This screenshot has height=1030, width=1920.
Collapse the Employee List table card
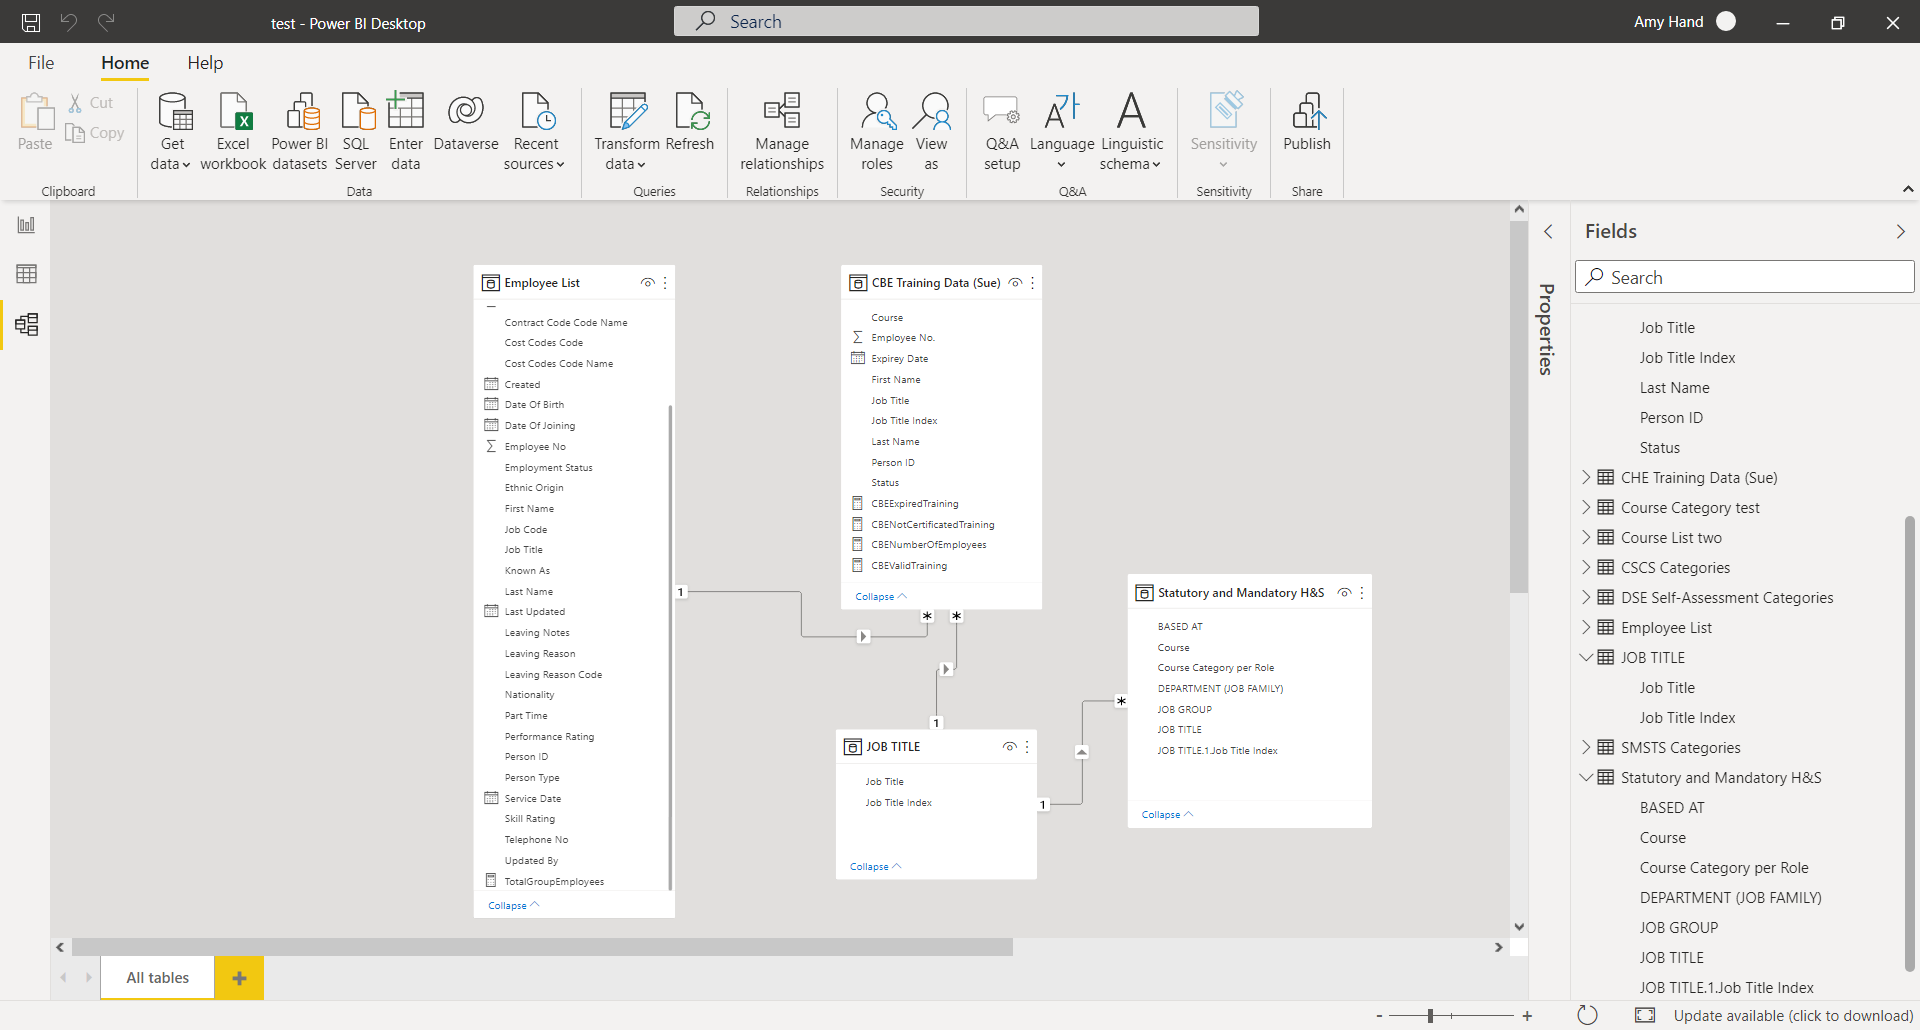tap(514, 906)
